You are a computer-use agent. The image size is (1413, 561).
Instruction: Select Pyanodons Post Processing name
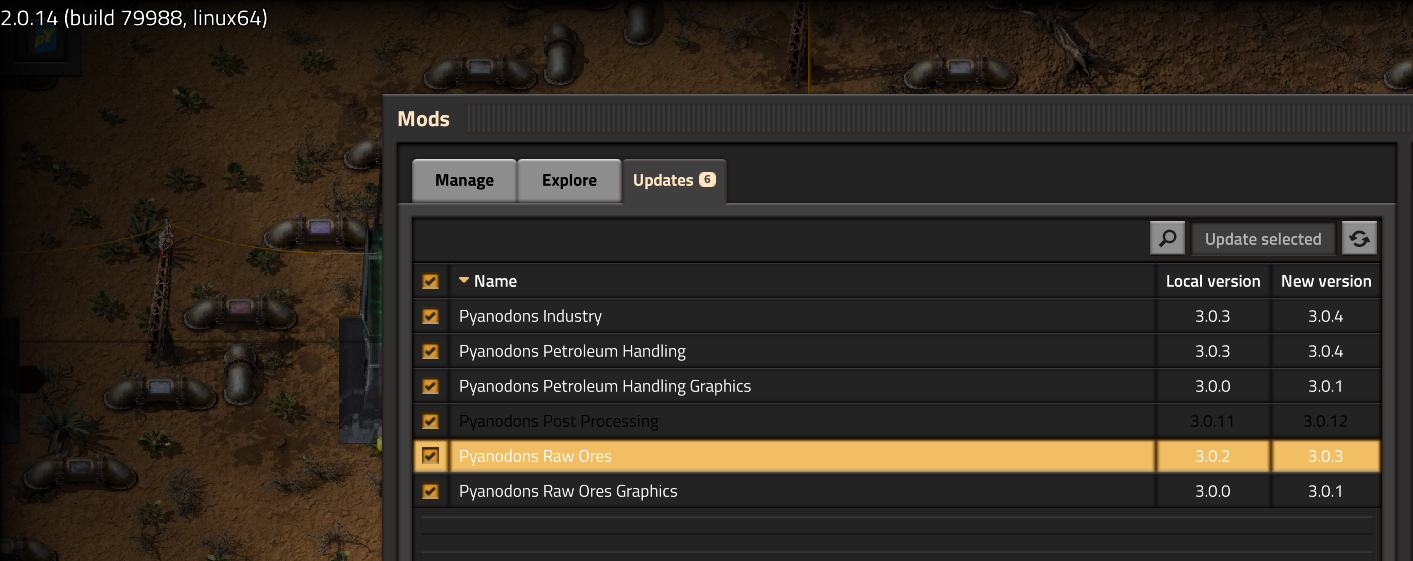[x=559, y=422]
